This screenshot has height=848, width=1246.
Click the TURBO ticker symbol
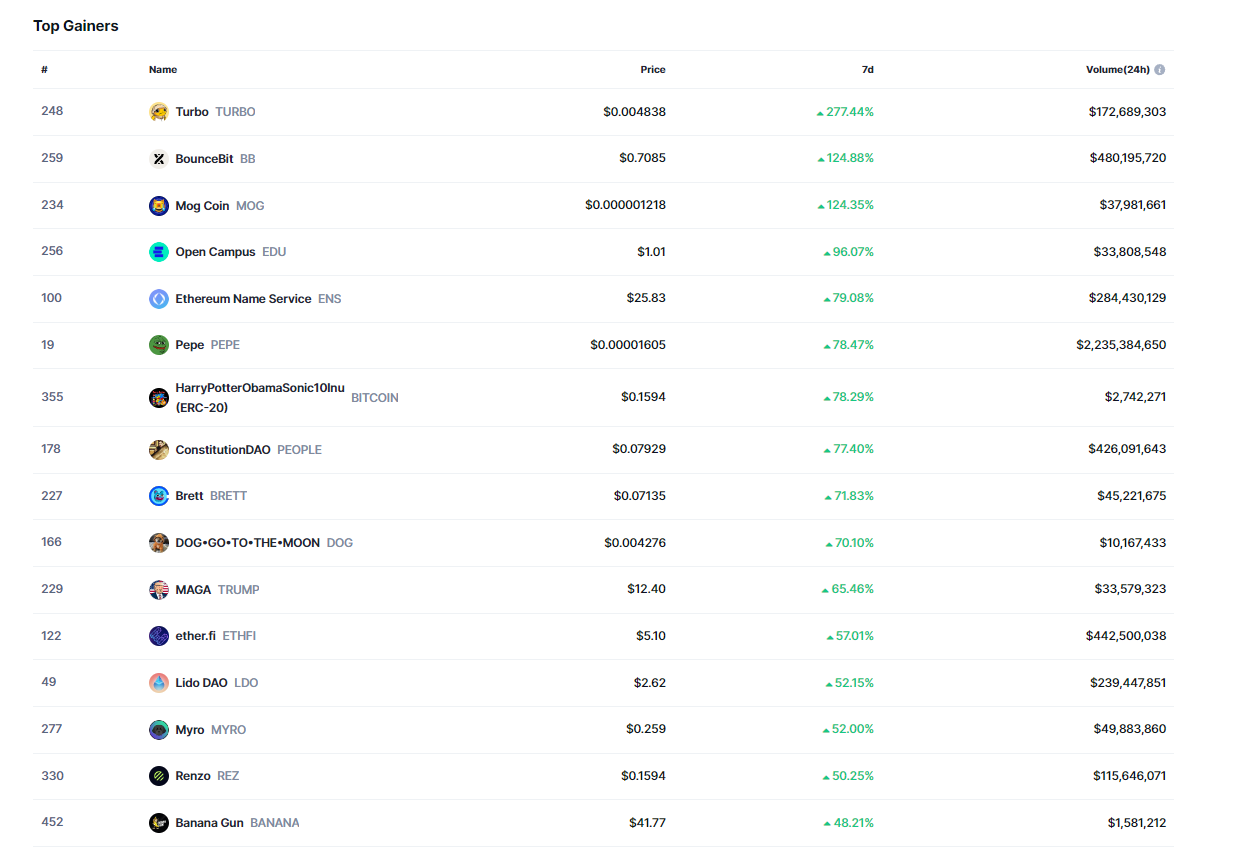tap(235, 112)
